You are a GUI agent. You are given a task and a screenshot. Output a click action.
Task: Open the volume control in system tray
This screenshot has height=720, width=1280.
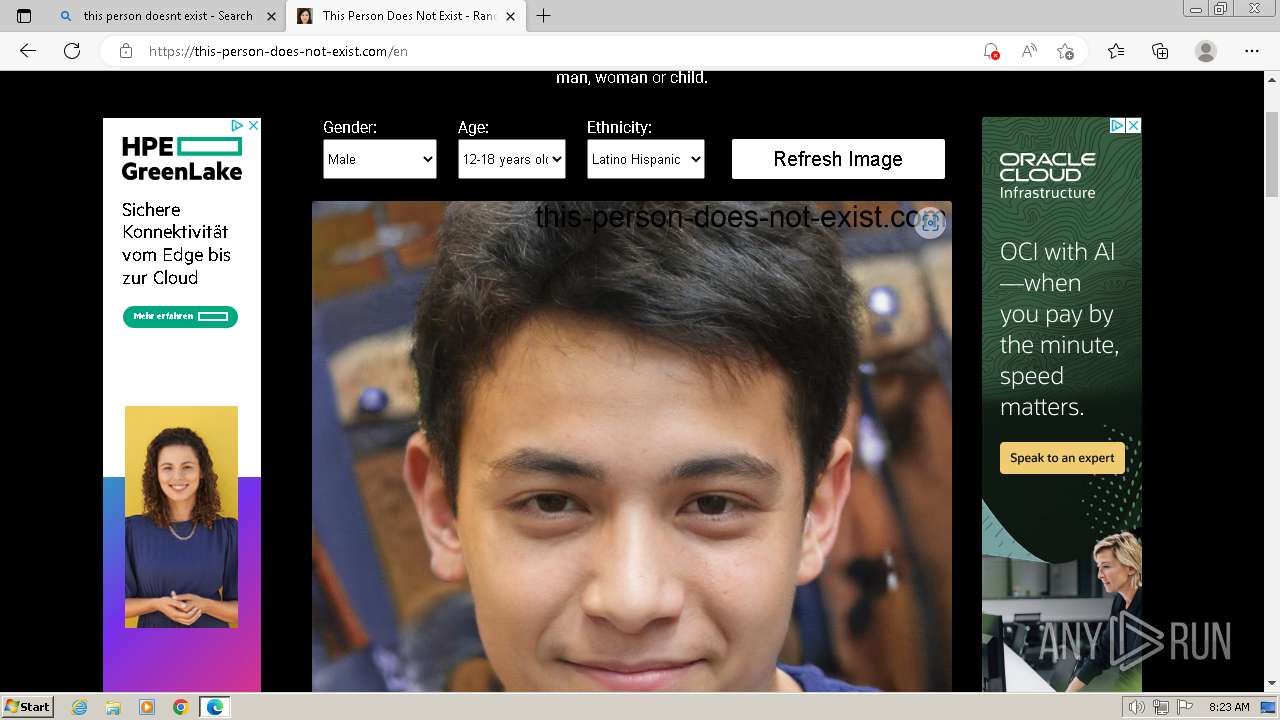(1137, 707)
